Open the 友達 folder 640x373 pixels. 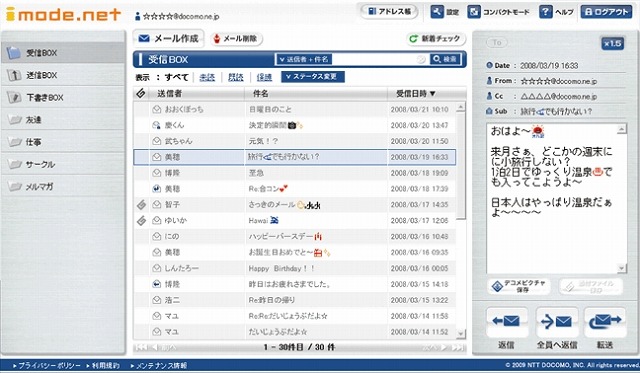(63, 120)
